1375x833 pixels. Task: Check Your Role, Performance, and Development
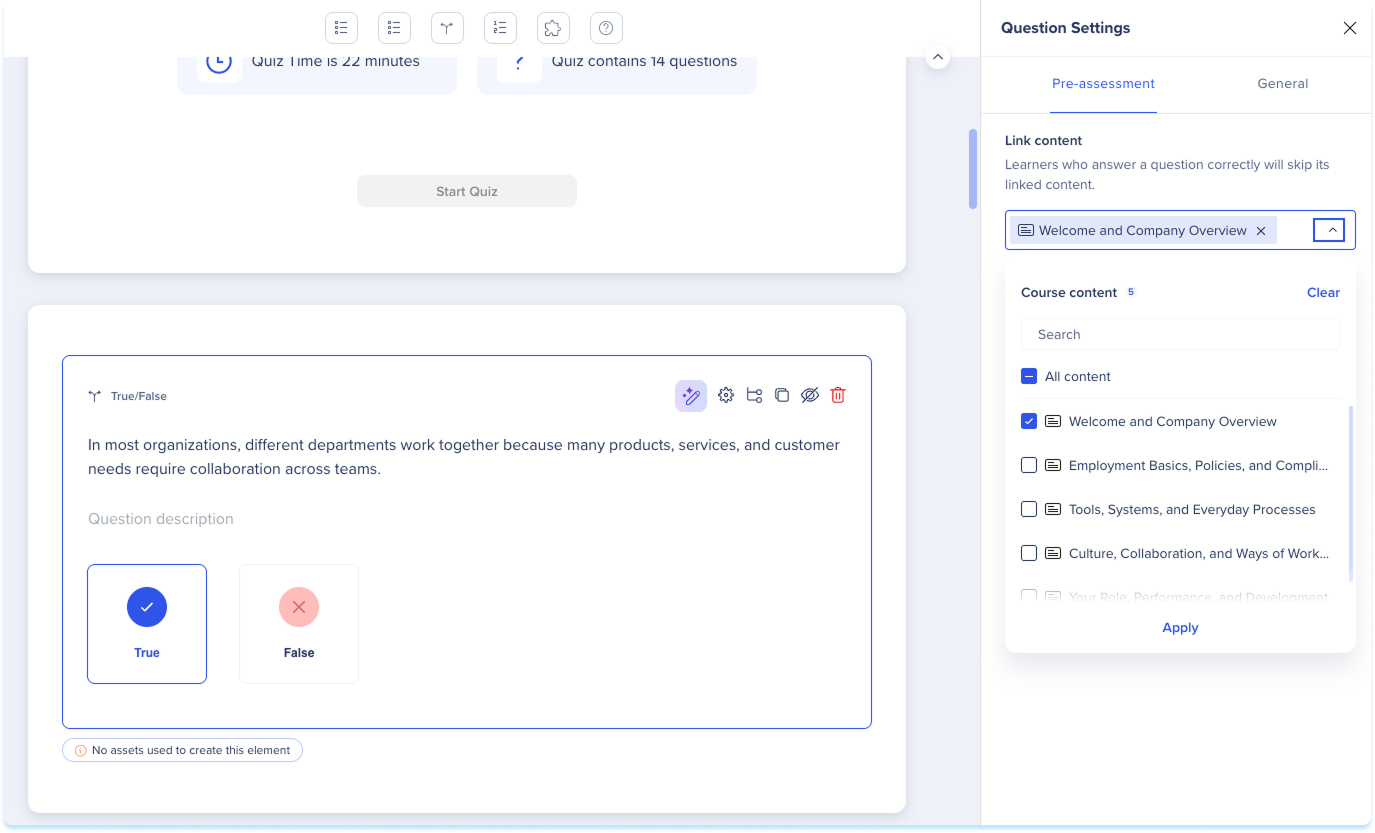click(1029, 596)
